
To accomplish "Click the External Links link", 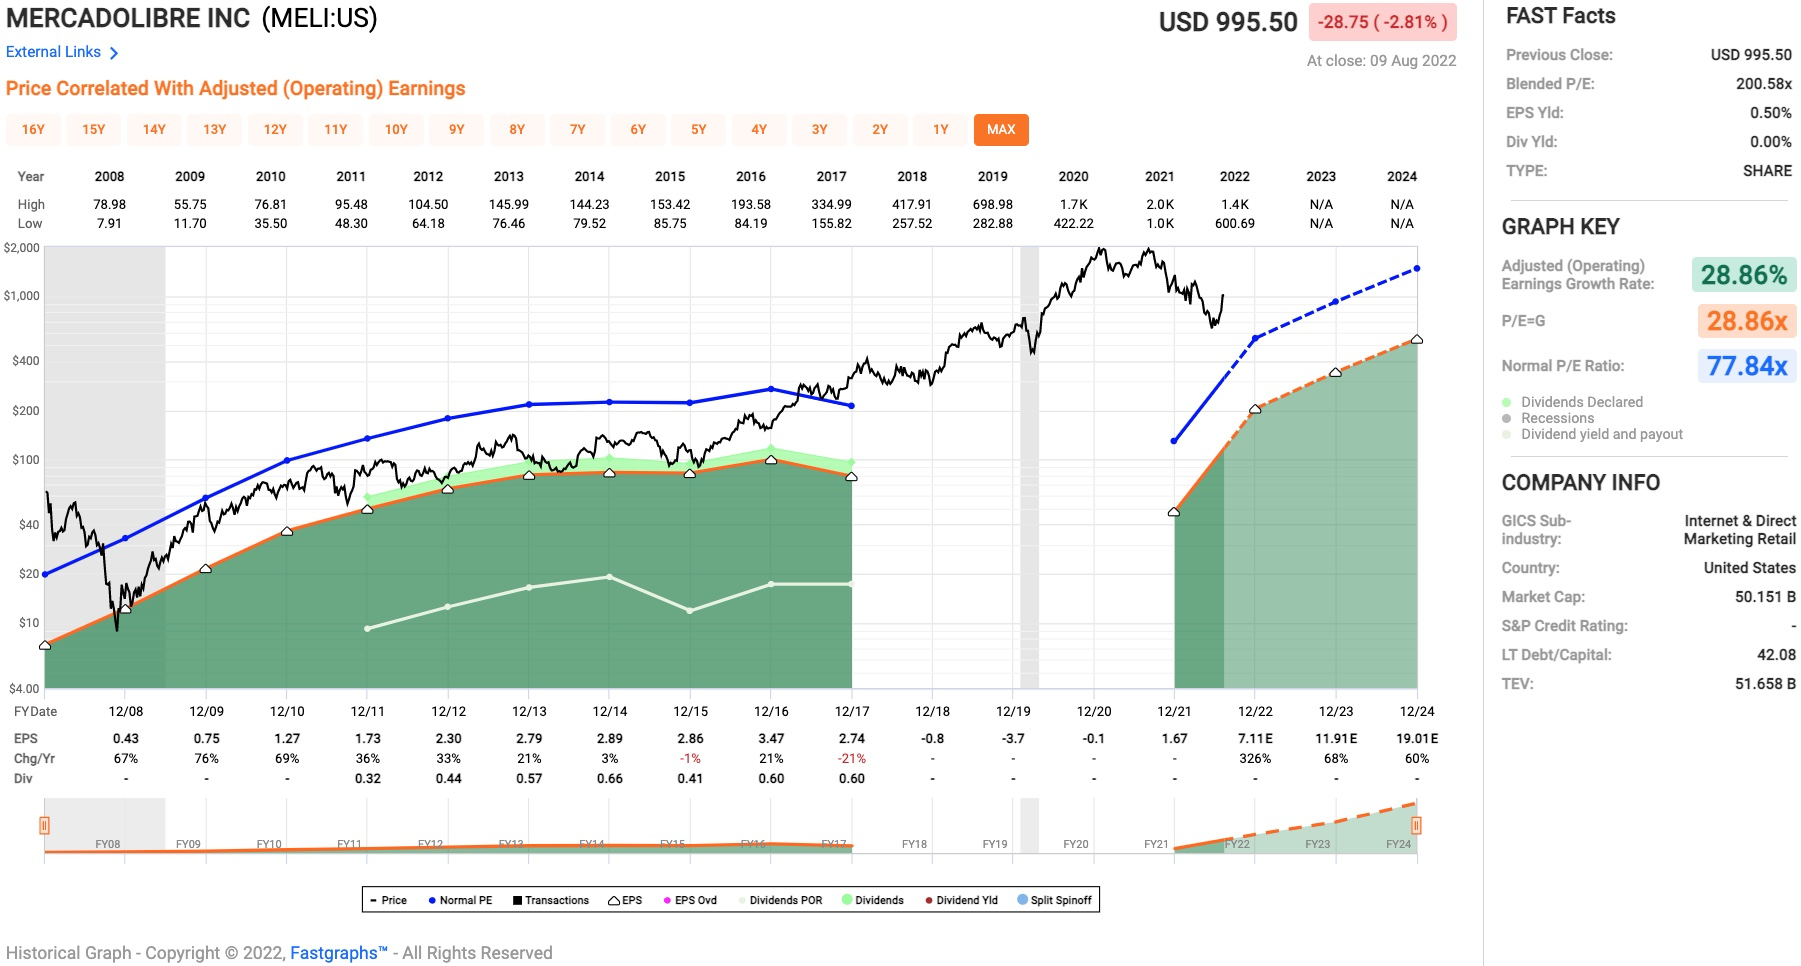I will (54, 52).
